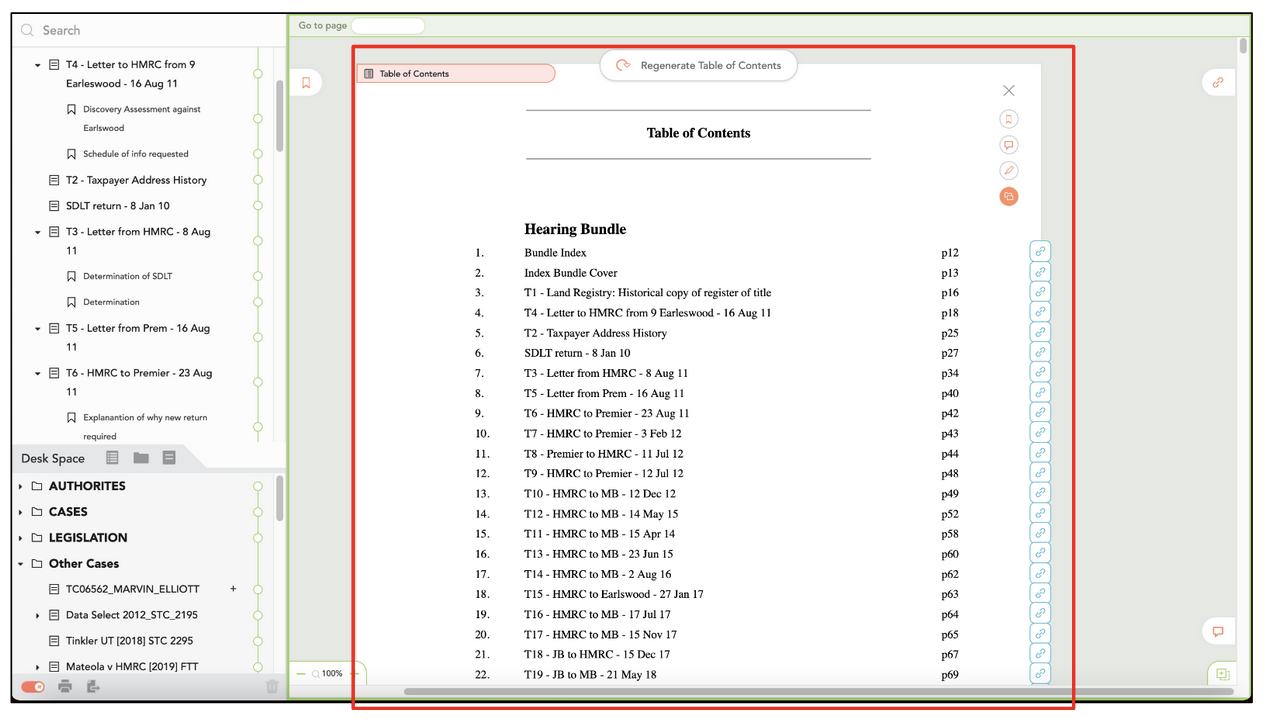Expand the LEGISLATION folder

(21, 538)
